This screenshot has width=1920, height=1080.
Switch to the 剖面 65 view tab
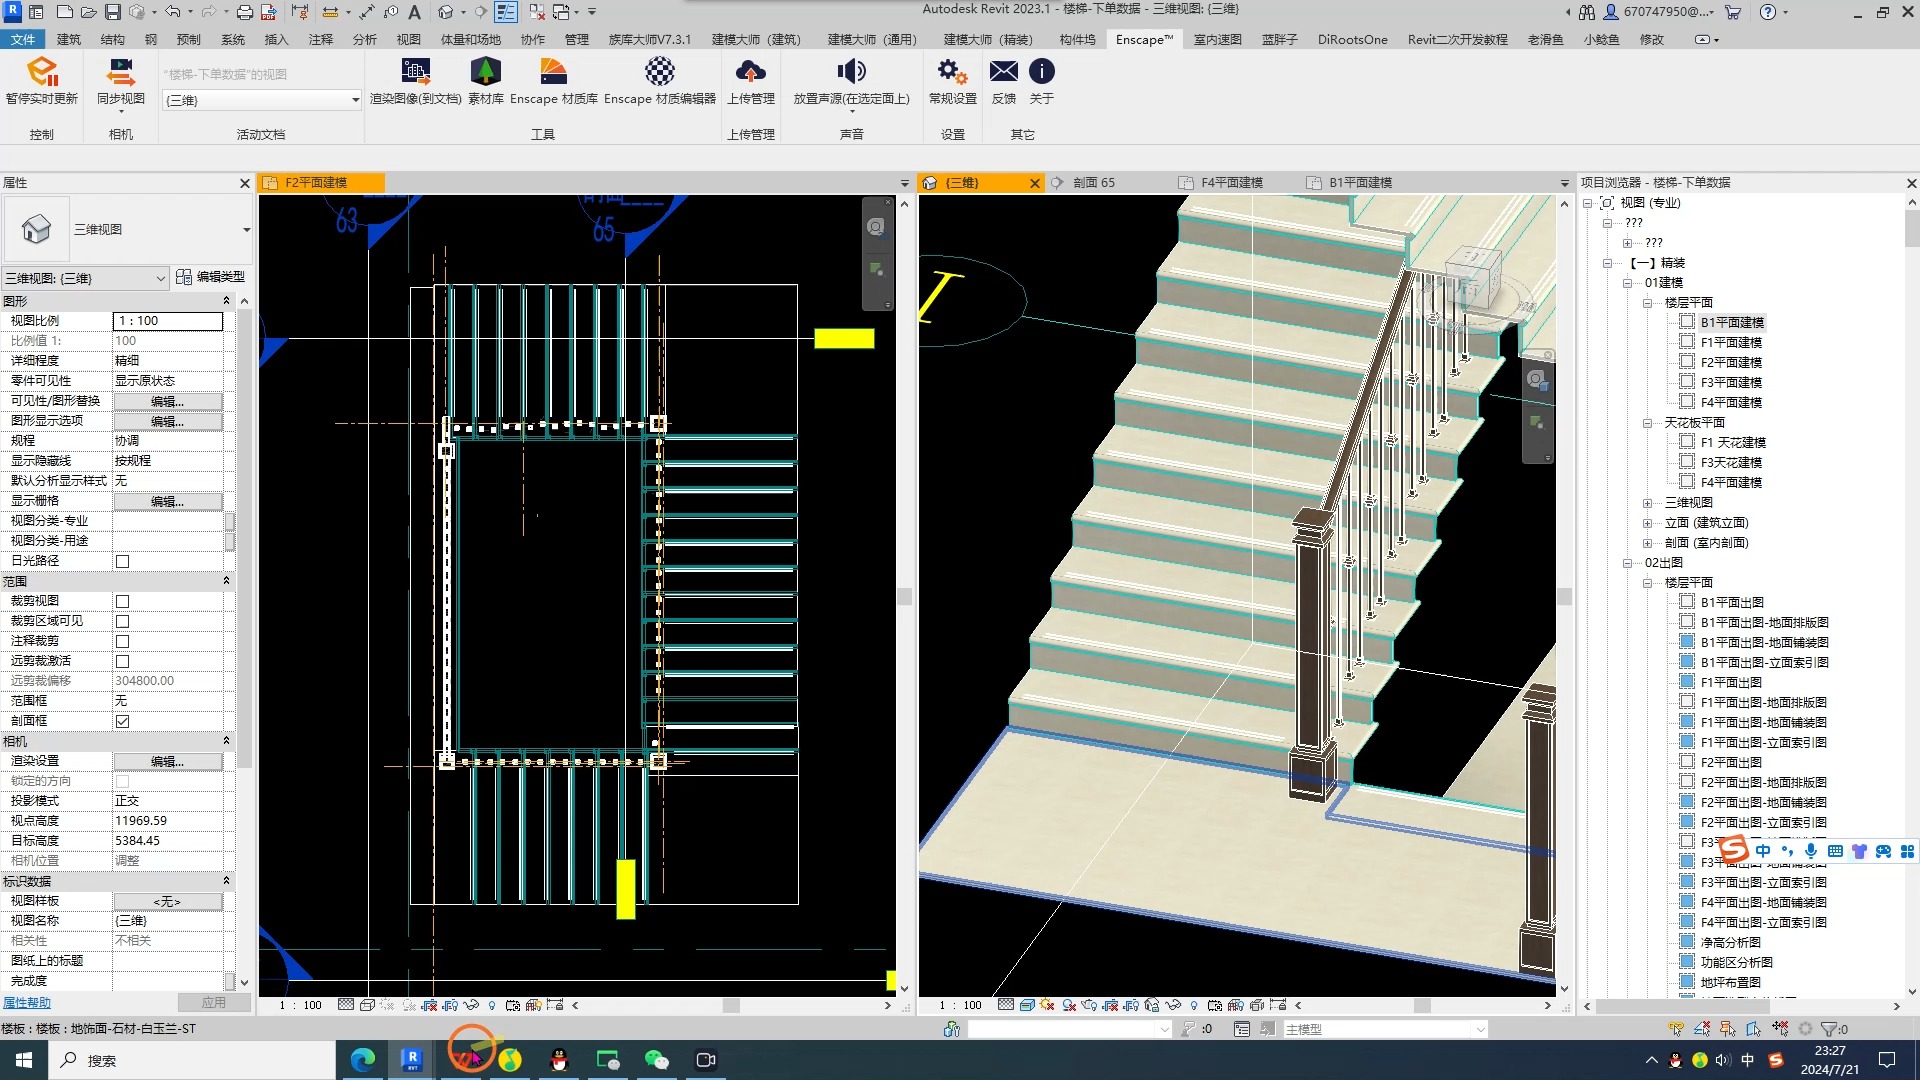click(1093, 183)
